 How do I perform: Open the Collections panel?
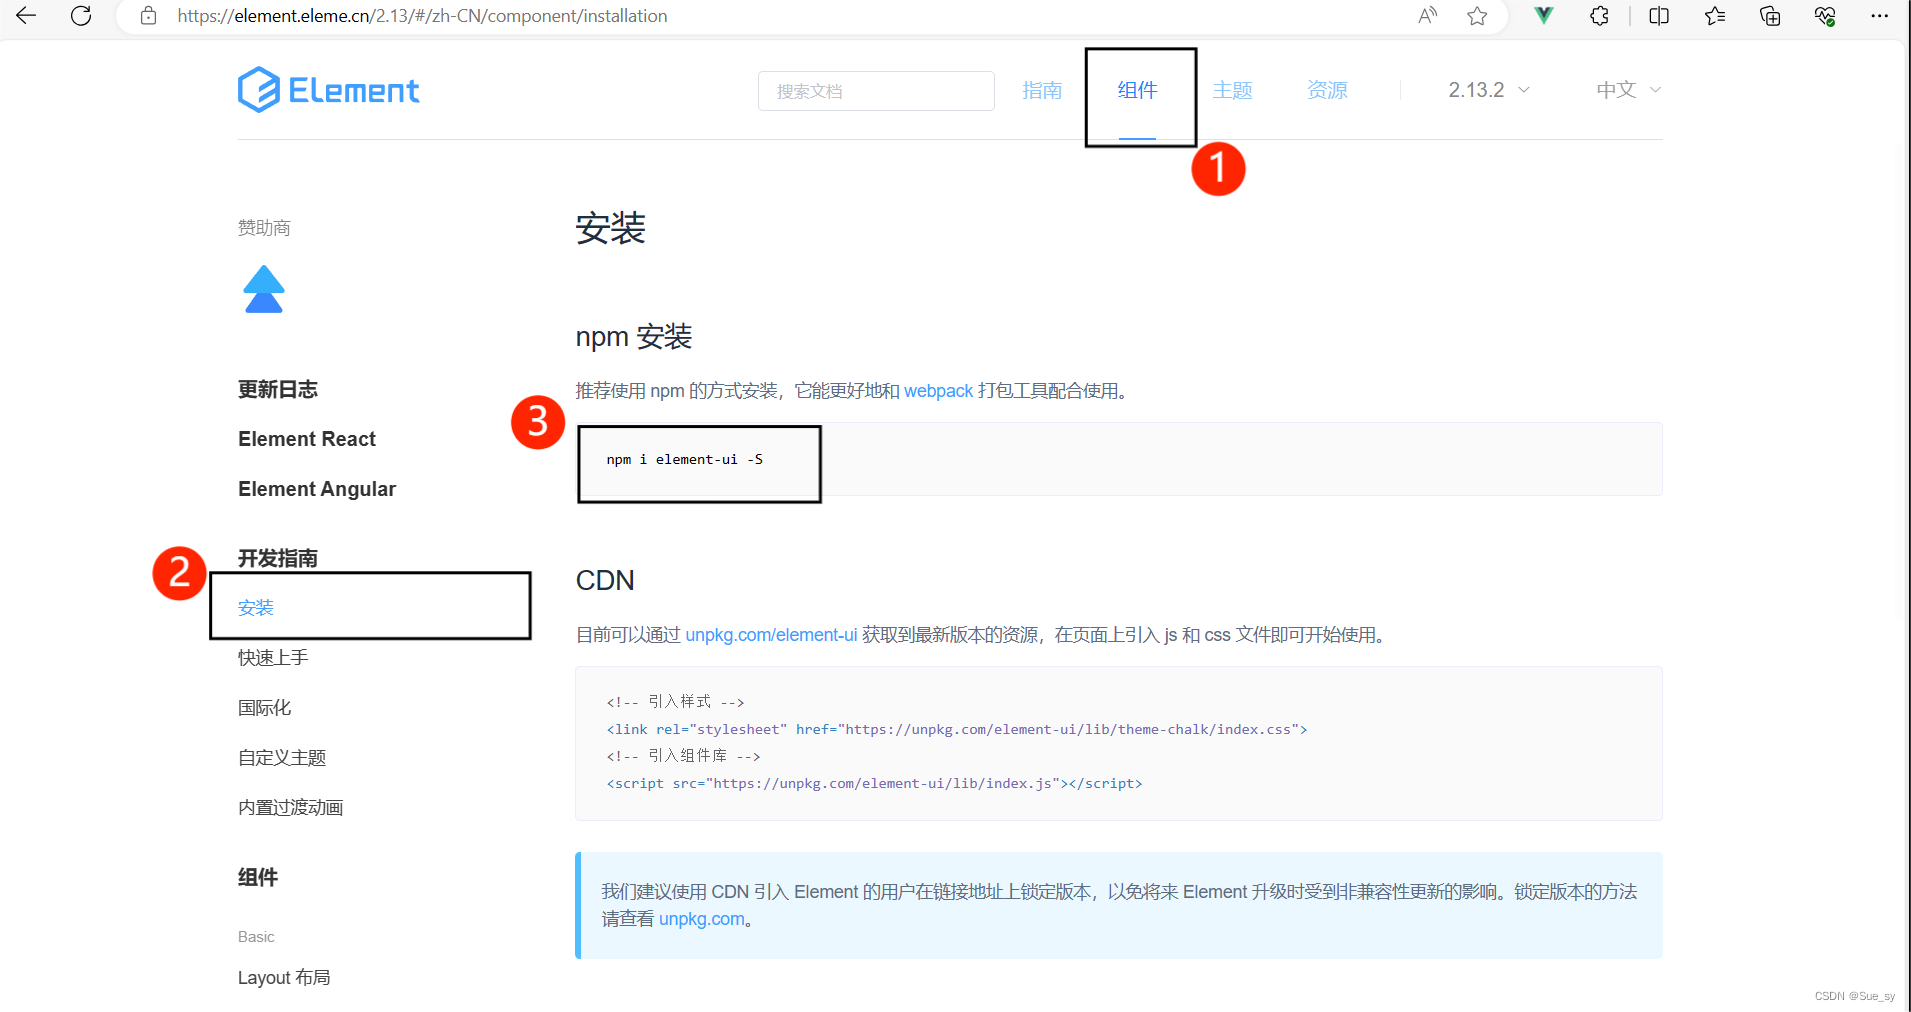(x=1769, y=16)
